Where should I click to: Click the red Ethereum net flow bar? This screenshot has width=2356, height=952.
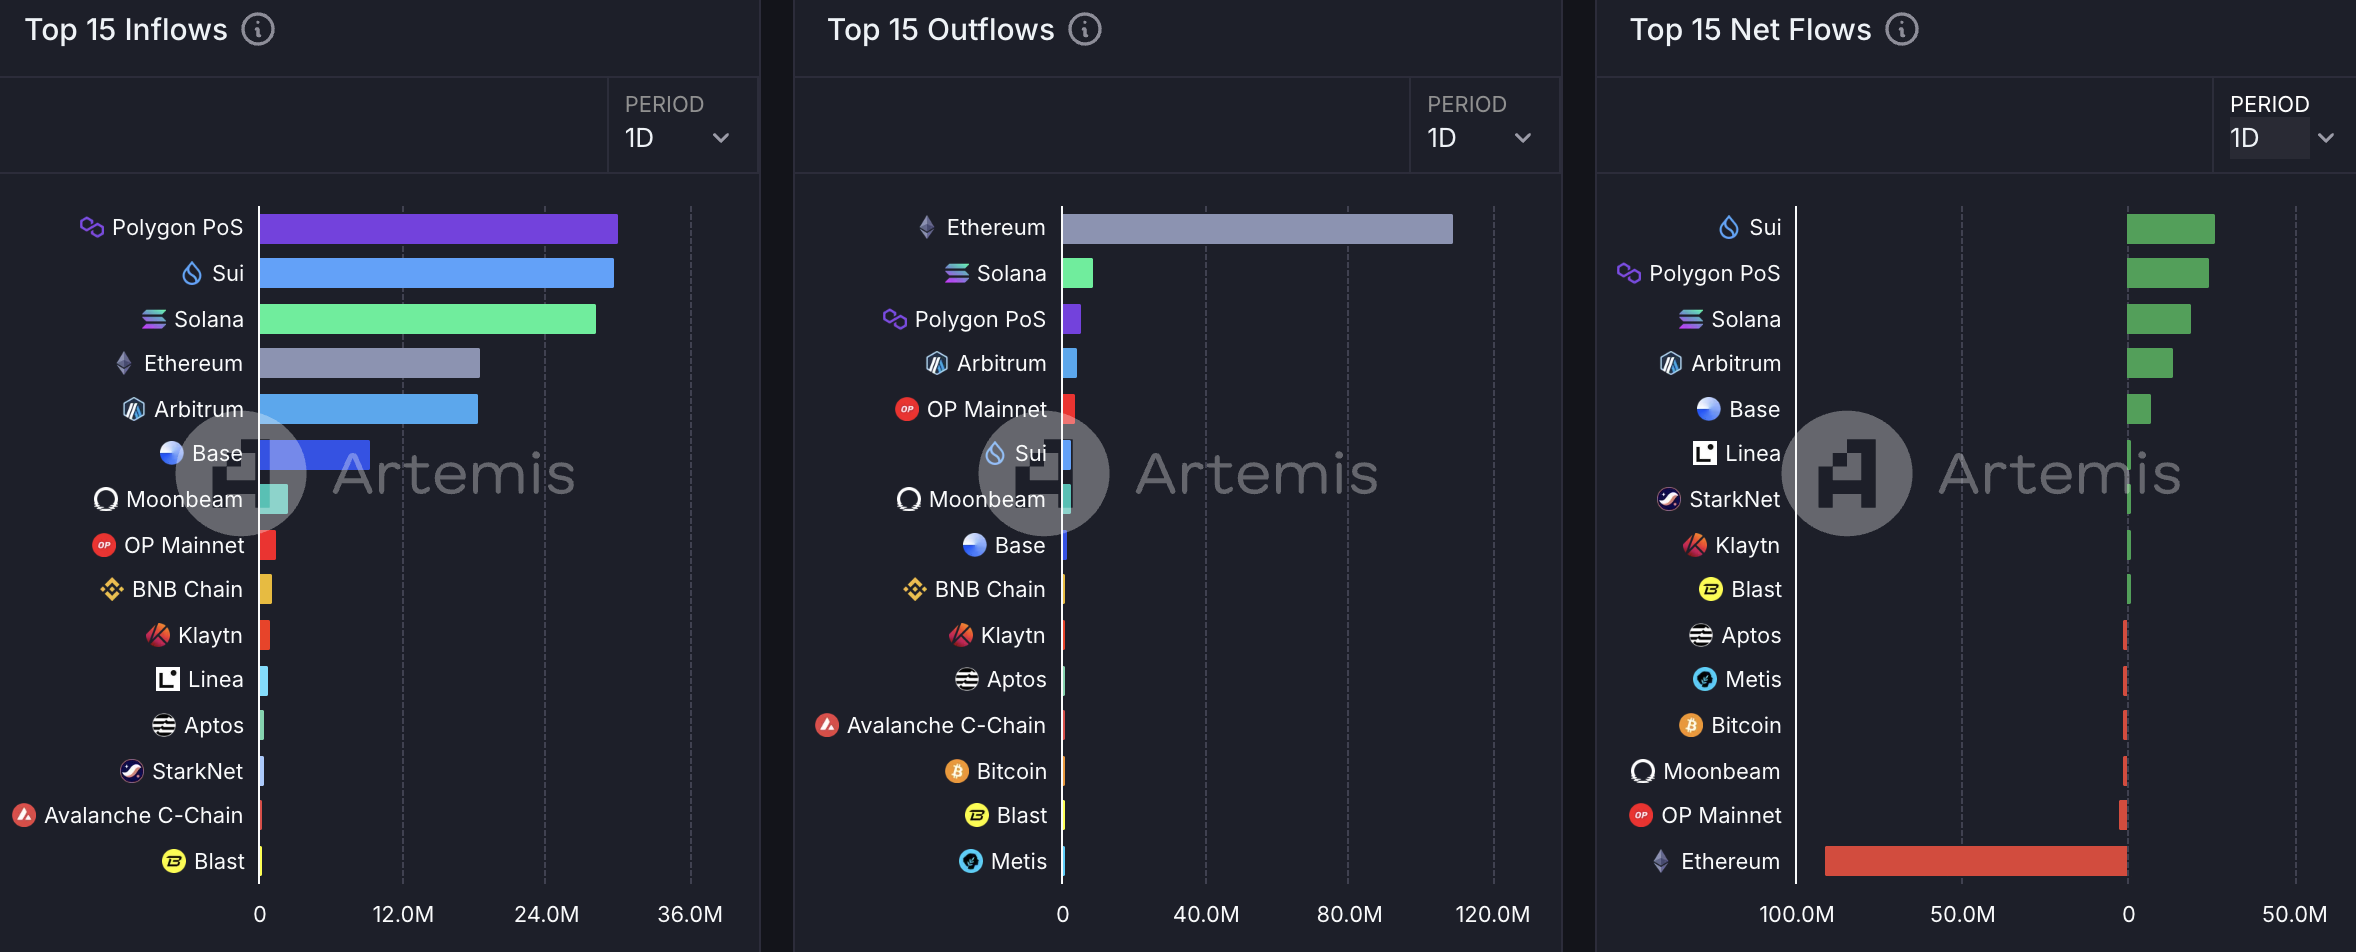point(1975,861)
